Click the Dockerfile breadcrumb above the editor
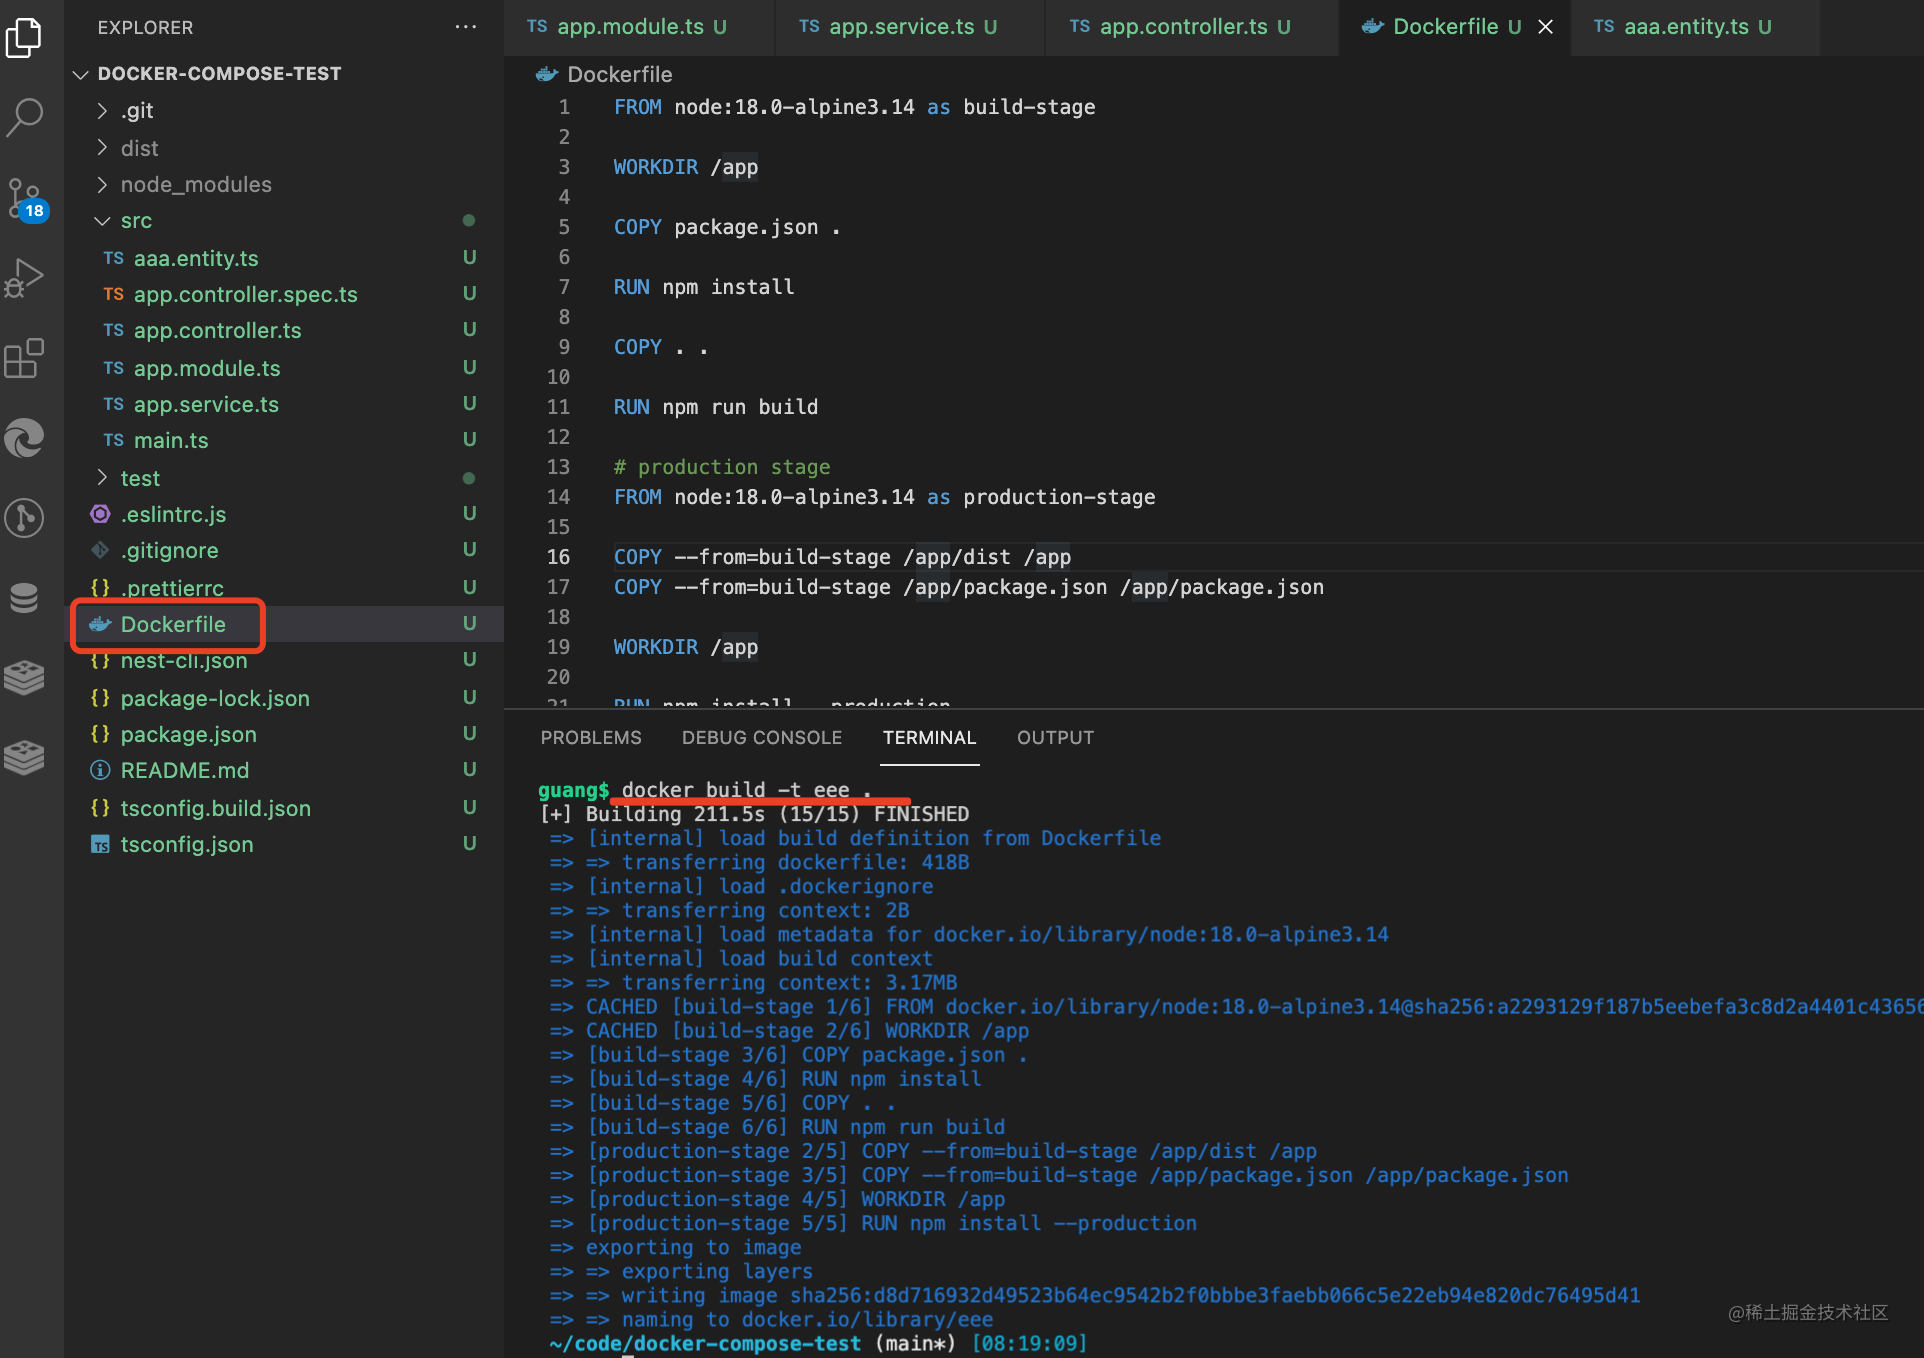Screen dimensions: 1924x1358 (x=618, y=75)
